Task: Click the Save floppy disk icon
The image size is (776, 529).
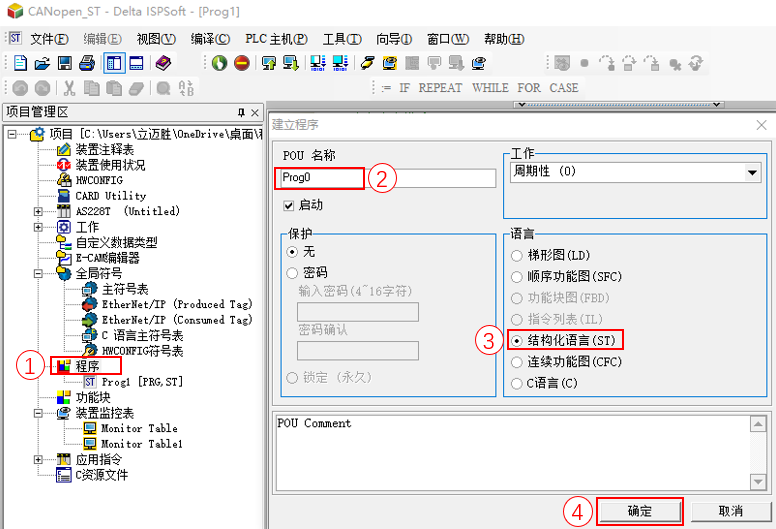Action: coord(65,63)
